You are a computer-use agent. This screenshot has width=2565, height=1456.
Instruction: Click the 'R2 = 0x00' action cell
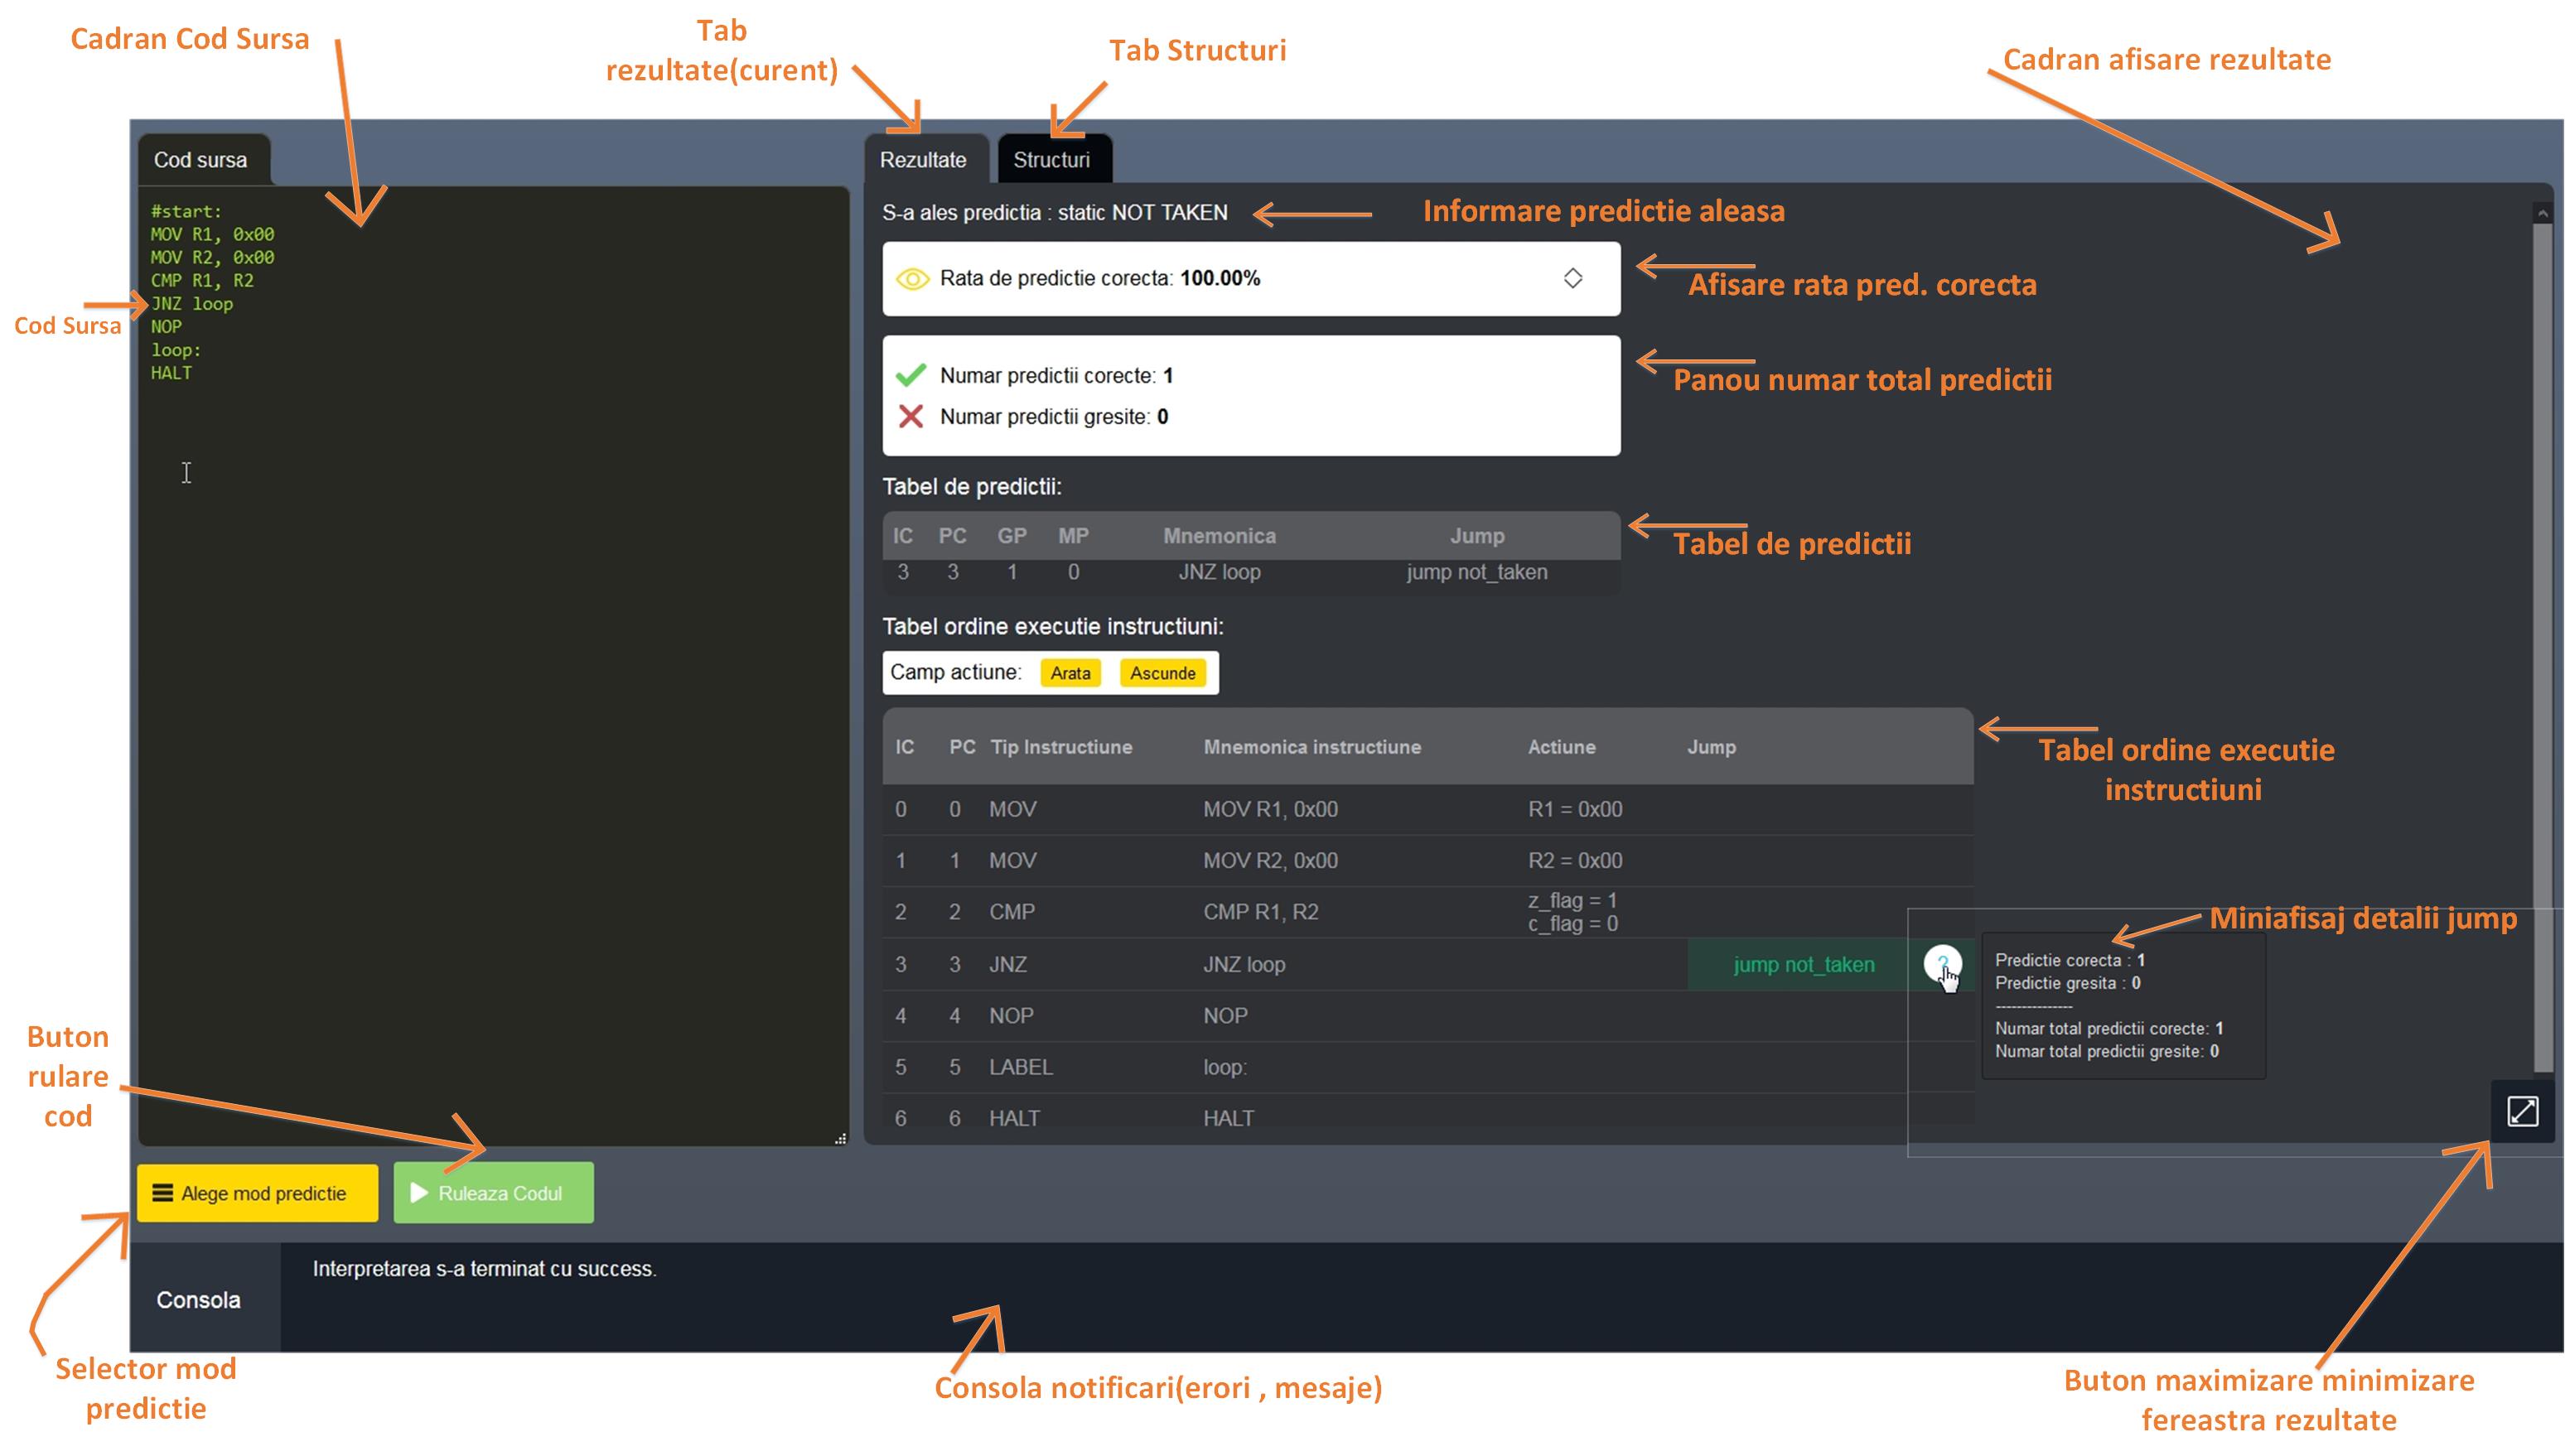tap(1574, 860)
